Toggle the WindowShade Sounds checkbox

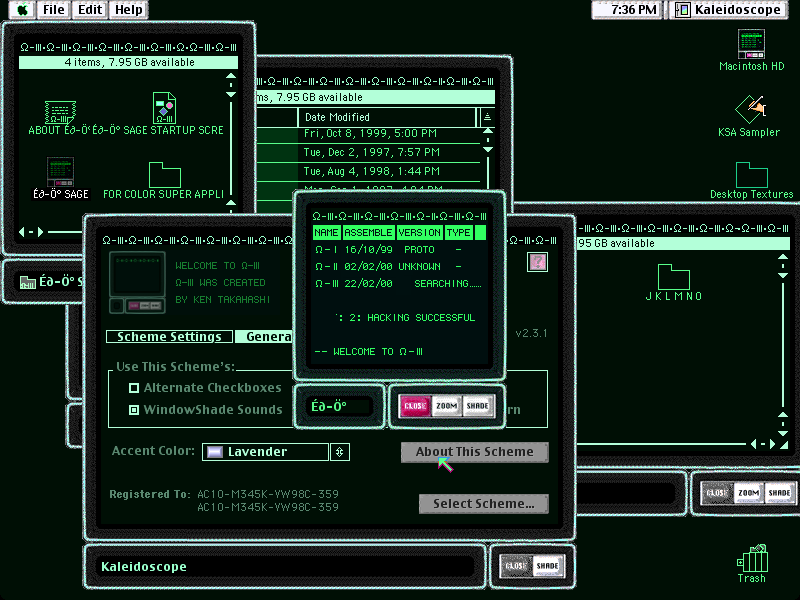point(134,410)
